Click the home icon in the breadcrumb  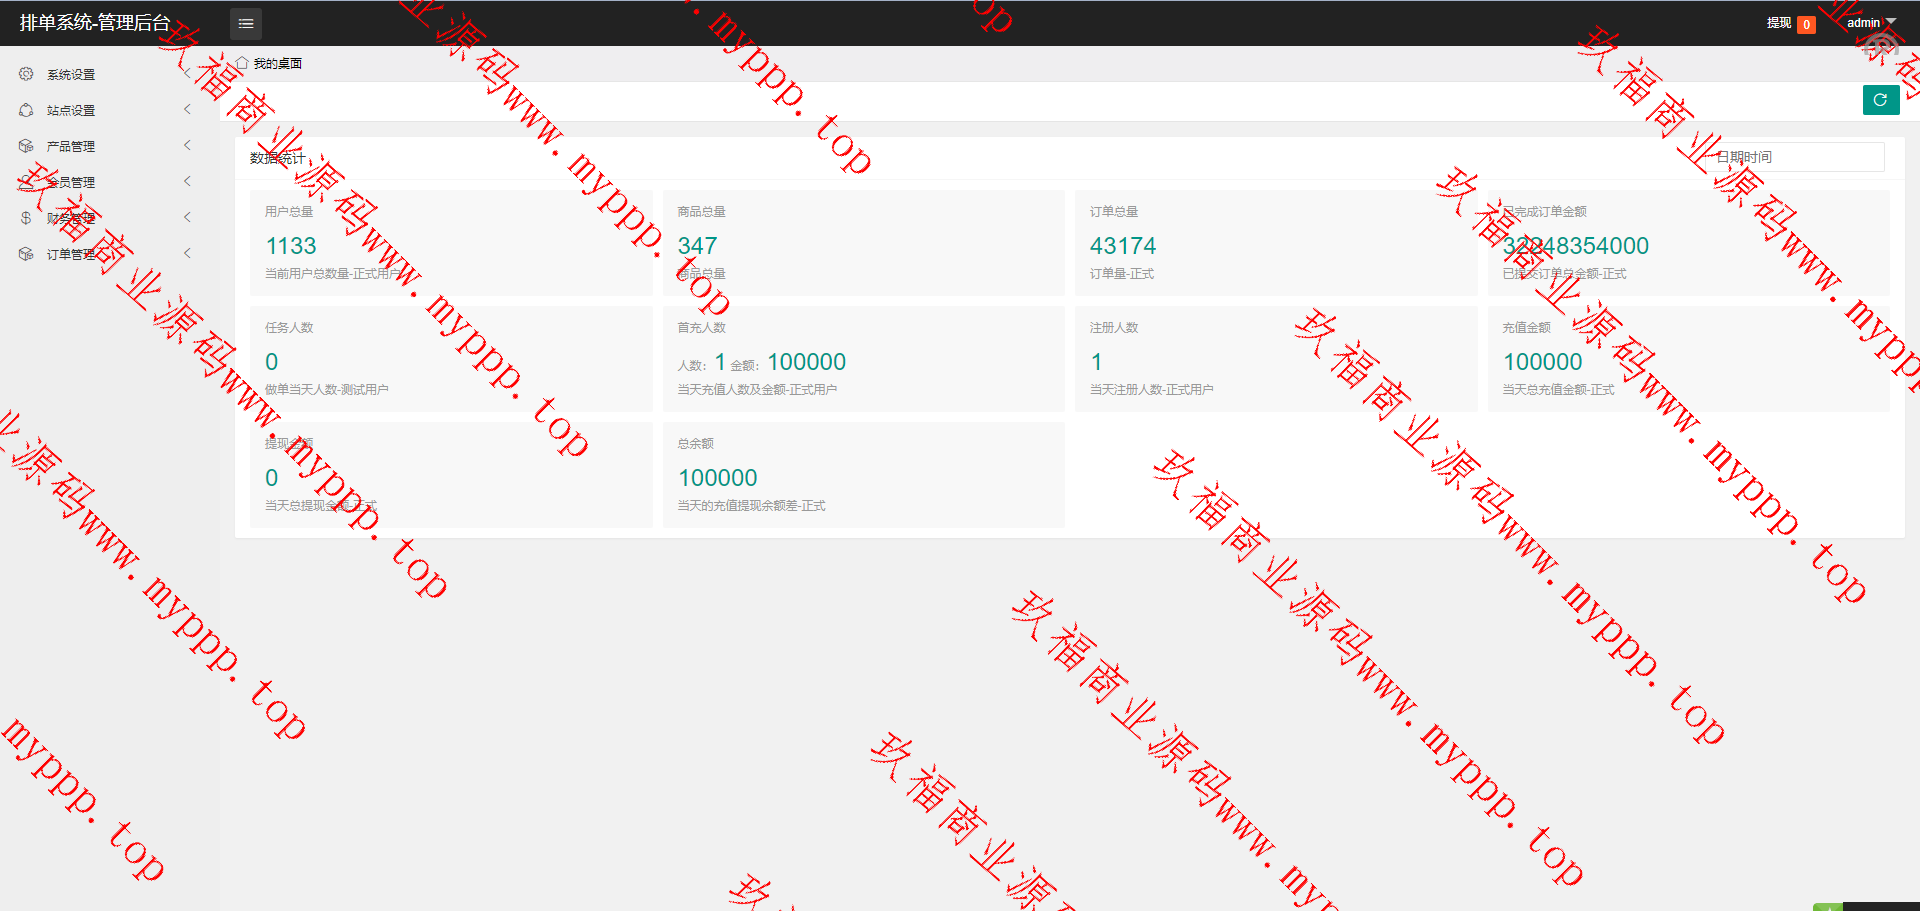241,63
